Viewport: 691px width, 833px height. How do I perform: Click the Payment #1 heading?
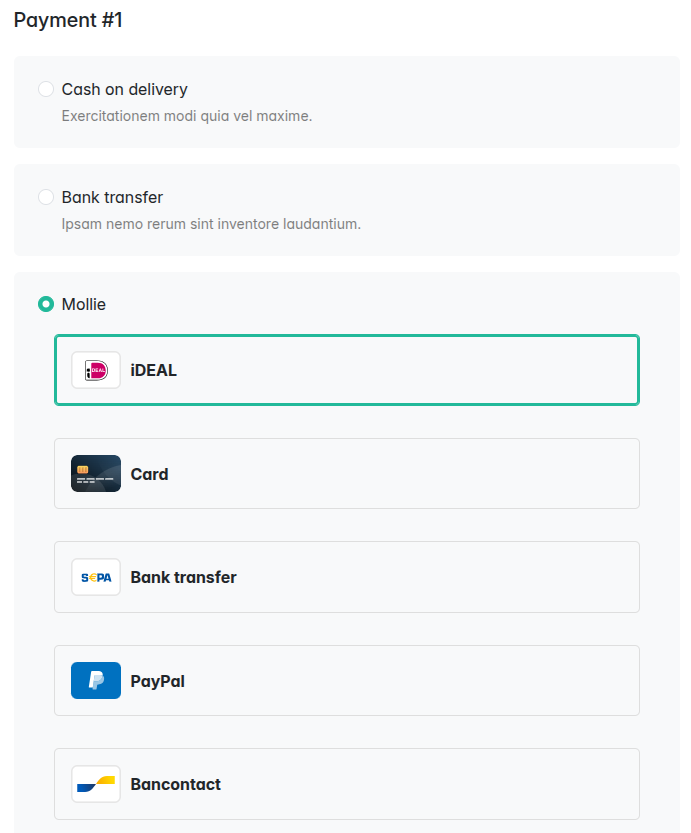[x=68, y=20]
